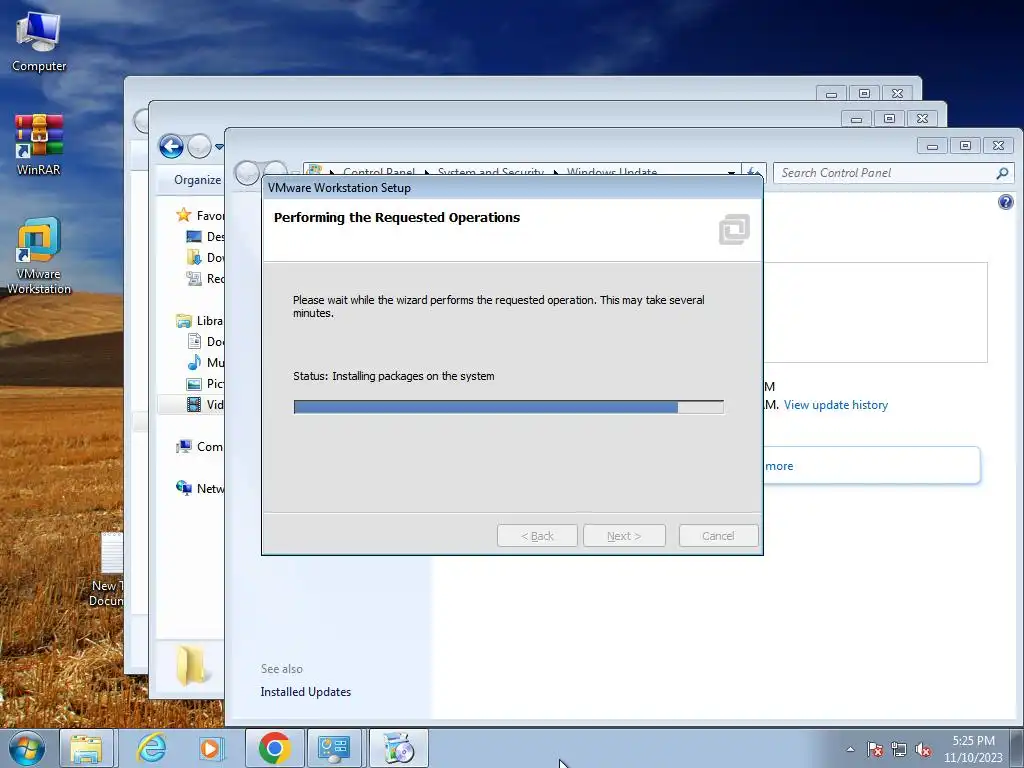
Task: Select Videos library in the Explorer sidebar
Action: pyautogui.click(x=205, y=404)
